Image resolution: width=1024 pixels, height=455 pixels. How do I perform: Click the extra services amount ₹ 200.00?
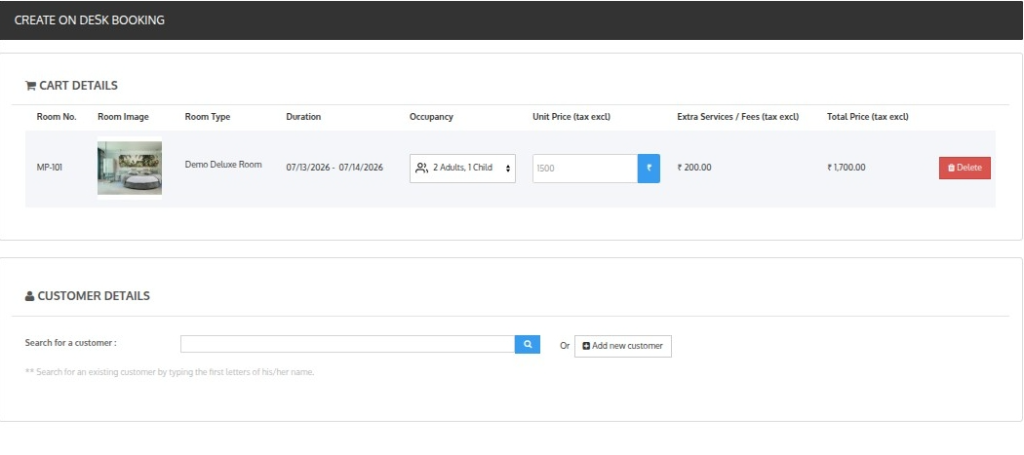click(x=694, y=168)
